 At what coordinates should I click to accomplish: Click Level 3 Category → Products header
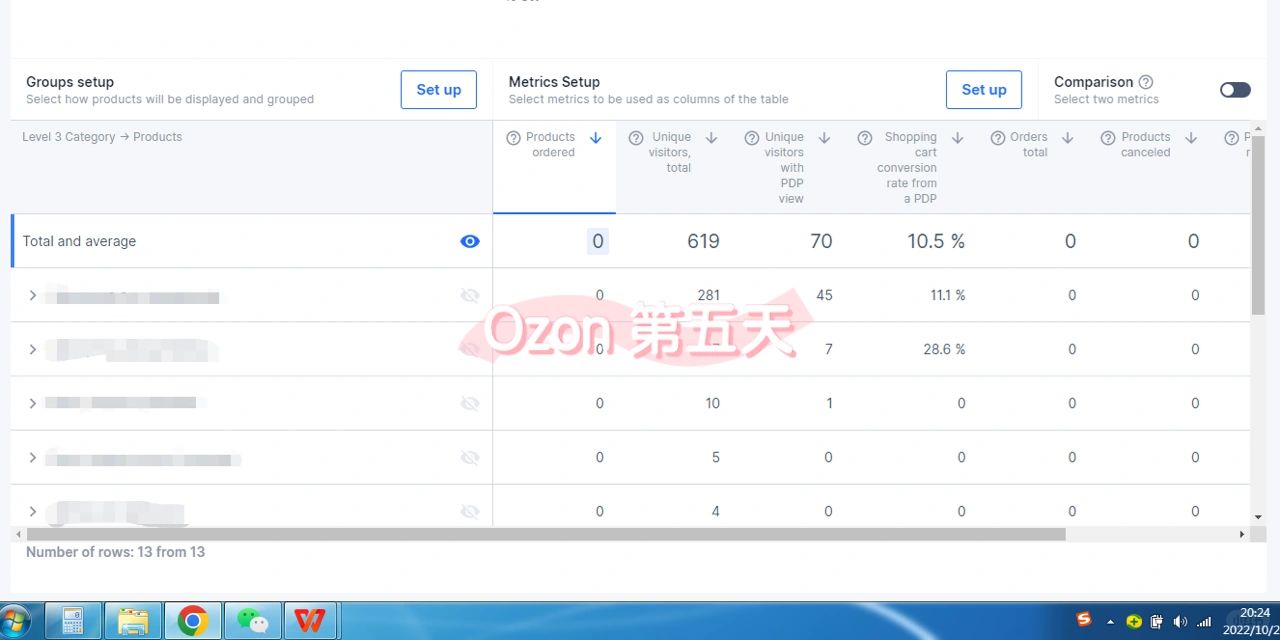pyautogui.click(x=102, y=137)
